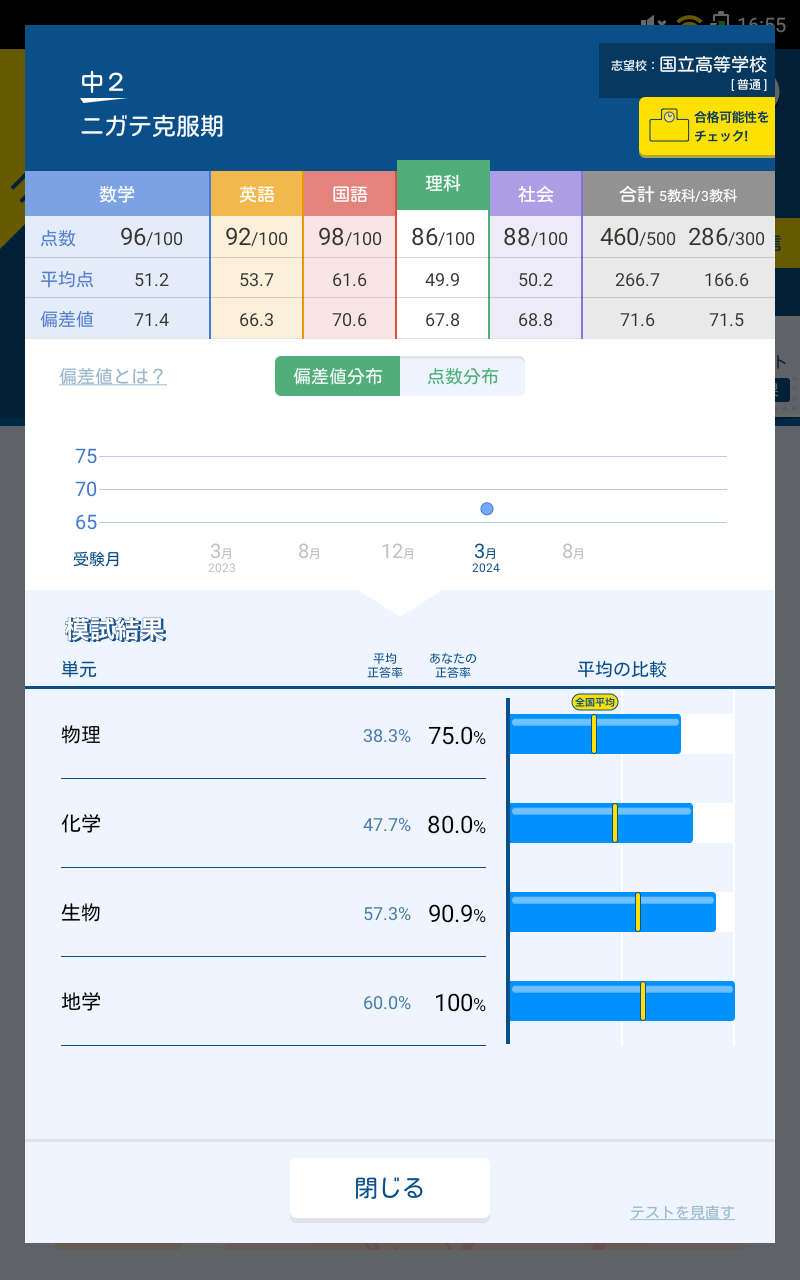This screenshot has height=1280, width=800.
Task: Open the 社会 subject tab
Action: 535,194
